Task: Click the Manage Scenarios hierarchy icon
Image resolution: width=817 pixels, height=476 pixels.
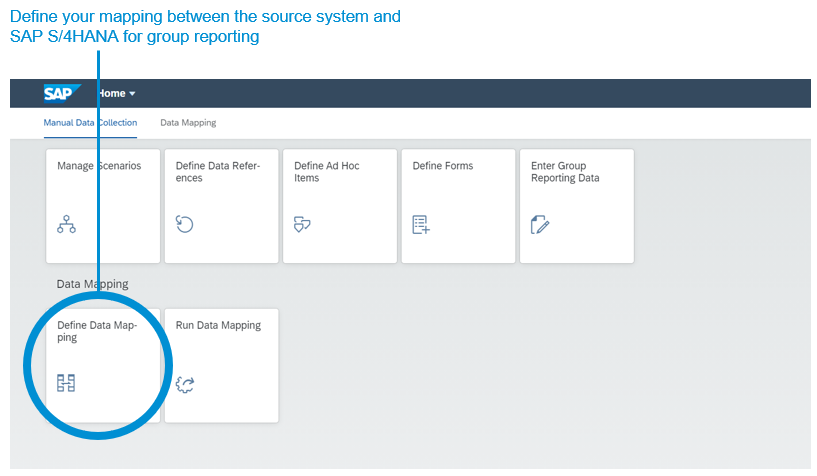Action: pos(66,224)
